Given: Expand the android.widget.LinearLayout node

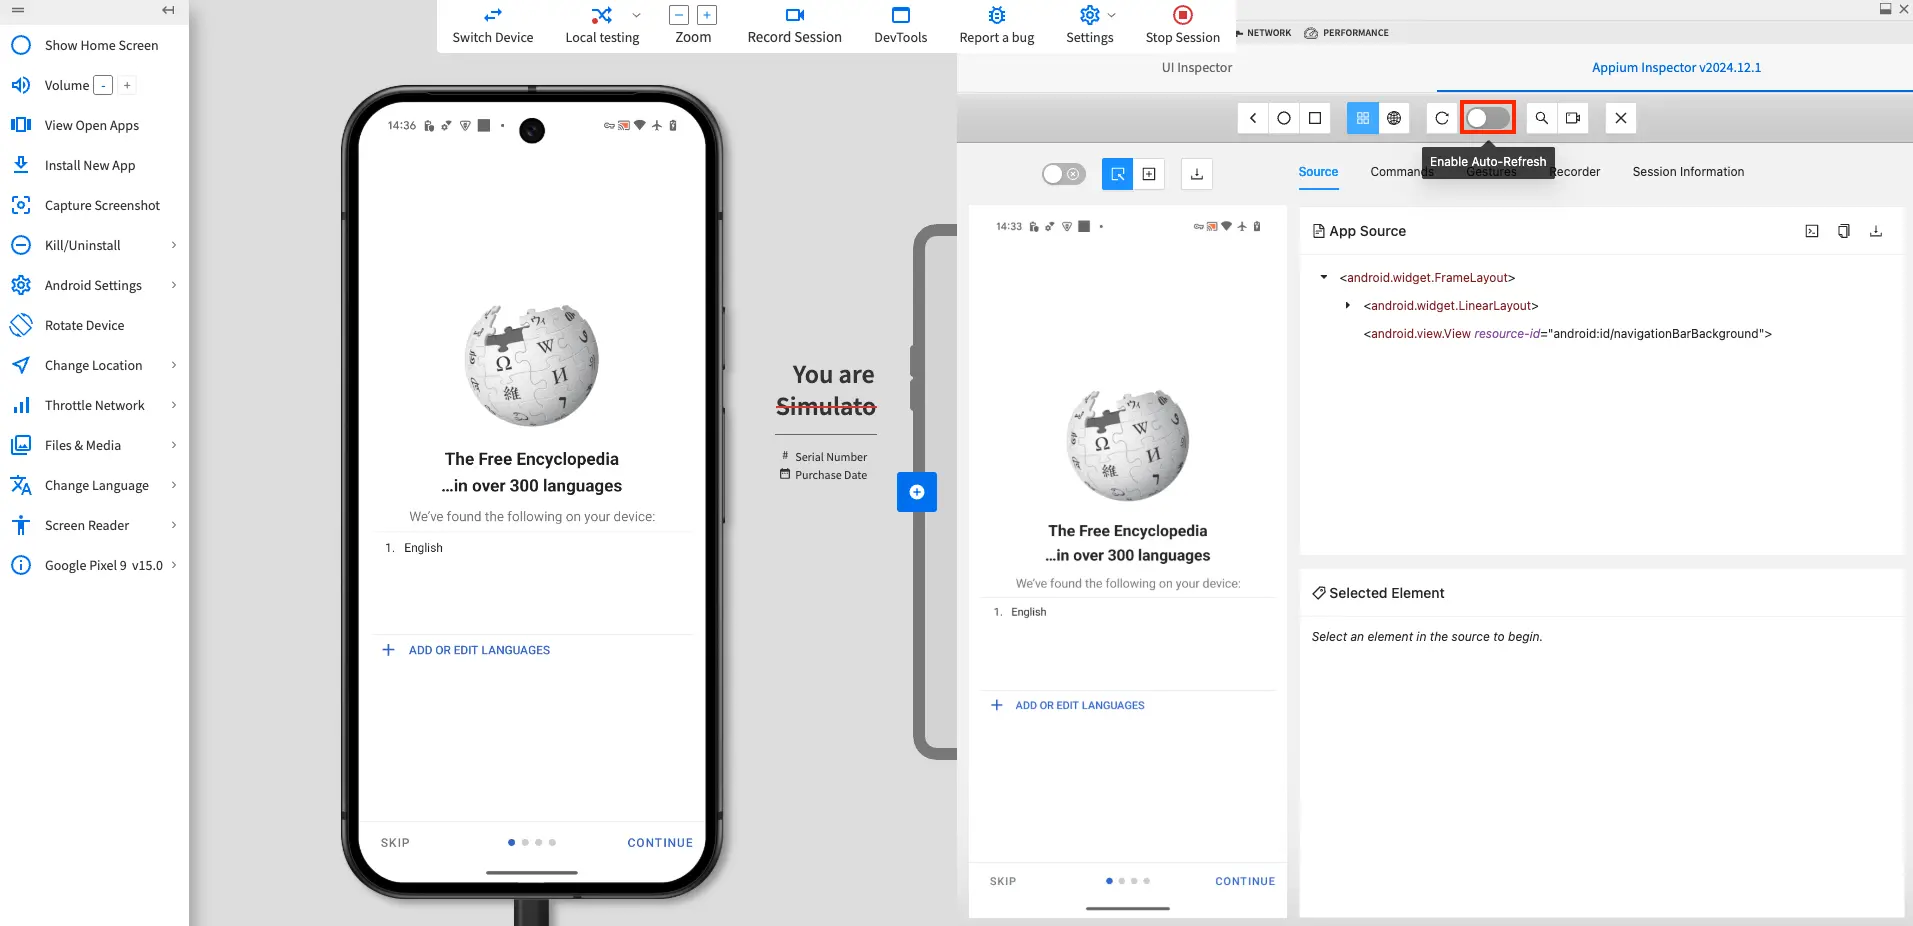Looking at the screenshot, I should tap(1348, 306).
